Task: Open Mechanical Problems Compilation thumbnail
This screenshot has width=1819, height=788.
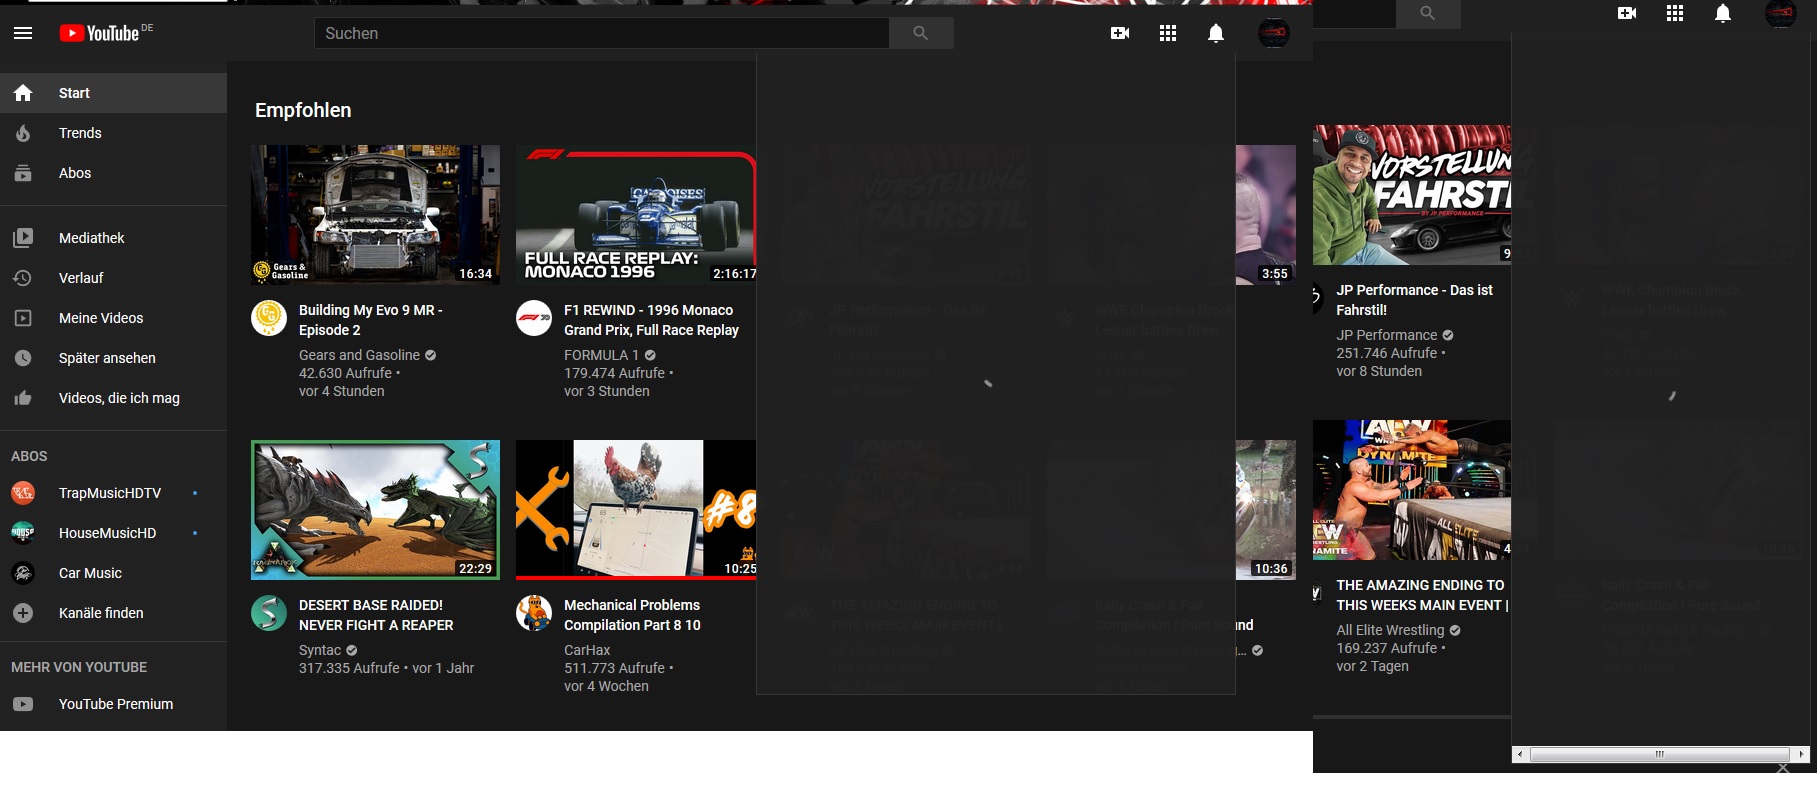Action: pyautogui.click(x=636, y=510)
